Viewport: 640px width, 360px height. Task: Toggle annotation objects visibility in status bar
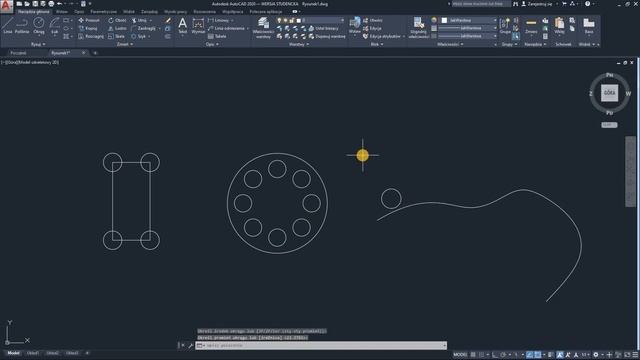tap(560, 355)
